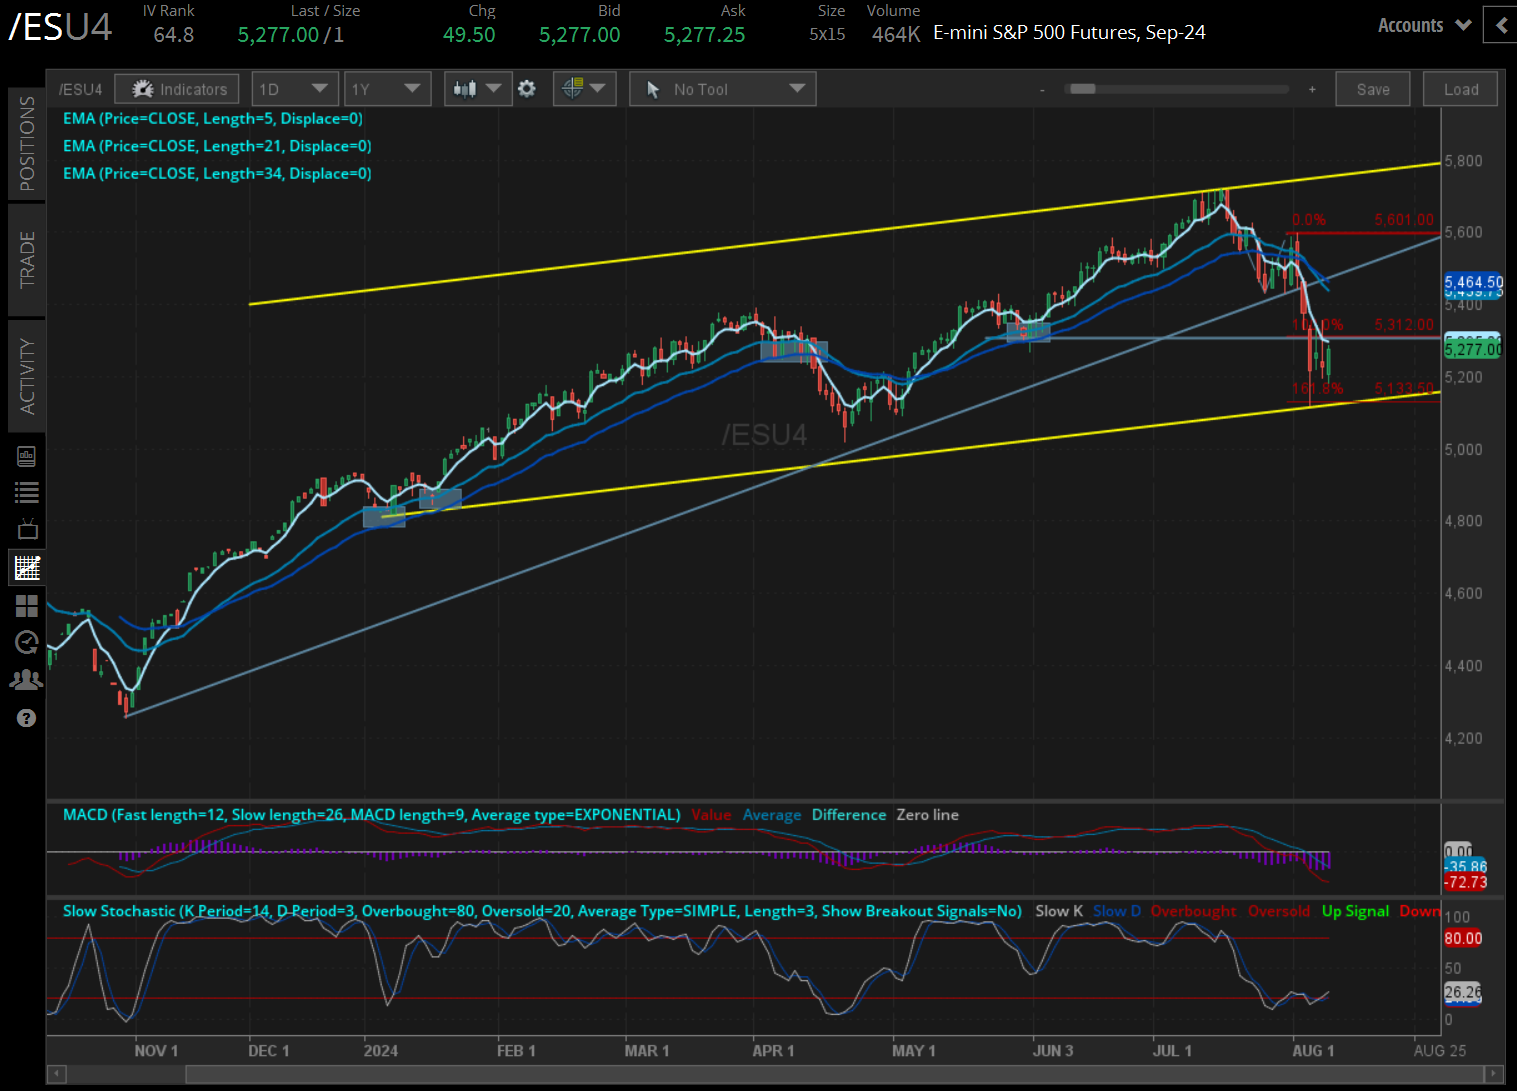Image resolution: width=1517 pixels, height=1091 pixels.
Task: Click the help question mark icon
Action: point(27,718)
